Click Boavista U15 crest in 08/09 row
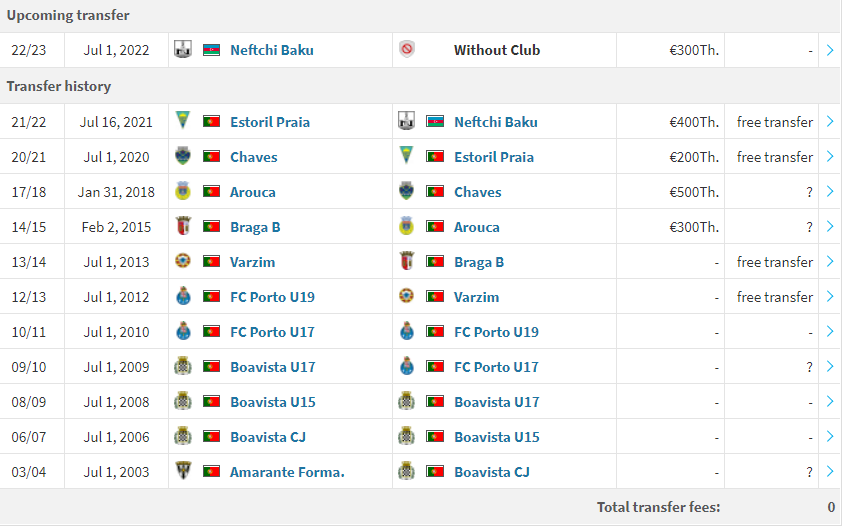 [x=183, y=401]
